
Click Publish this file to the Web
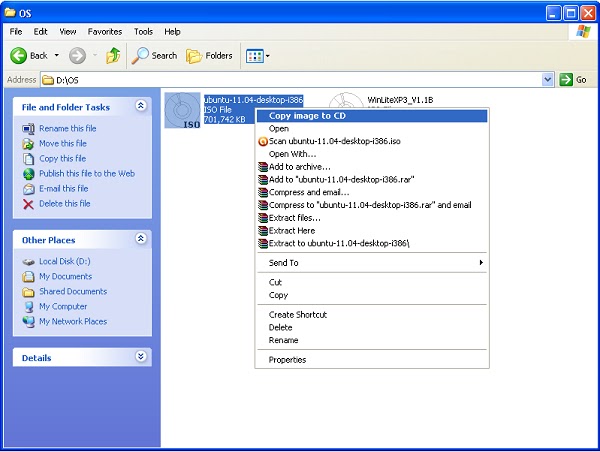pyautogui.click(x=87, y=174)
